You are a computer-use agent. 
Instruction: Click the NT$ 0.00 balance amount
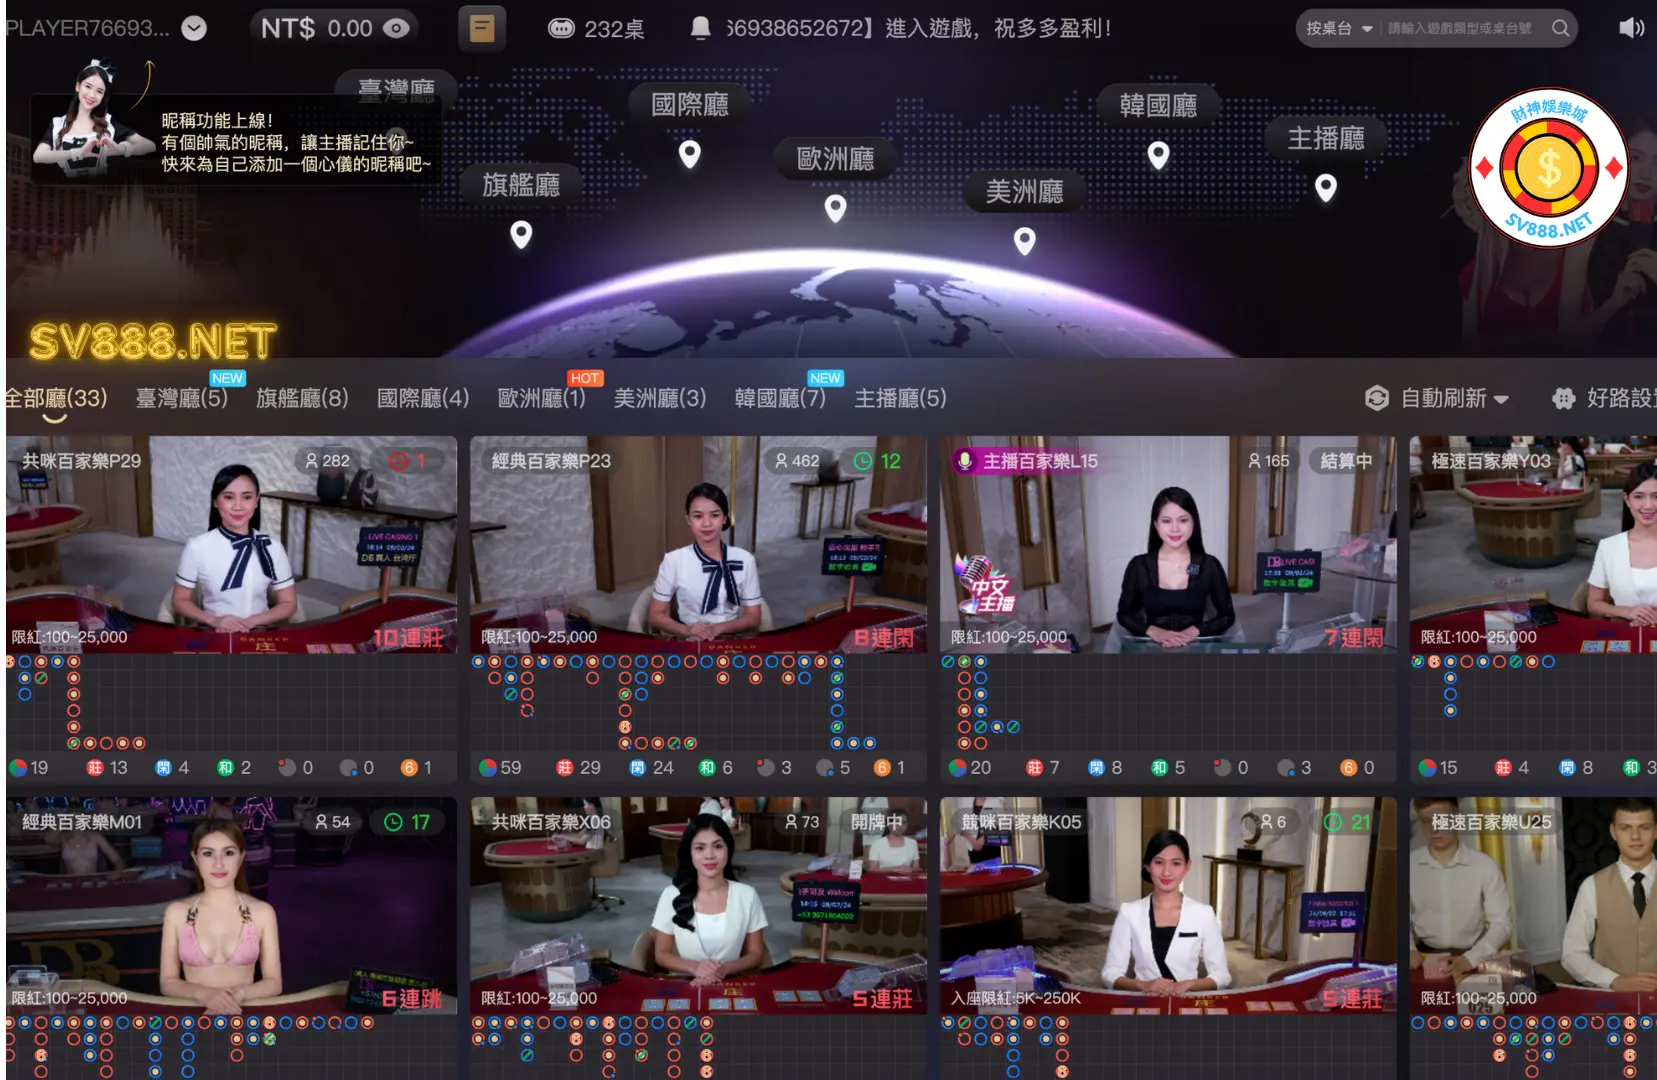317,28
